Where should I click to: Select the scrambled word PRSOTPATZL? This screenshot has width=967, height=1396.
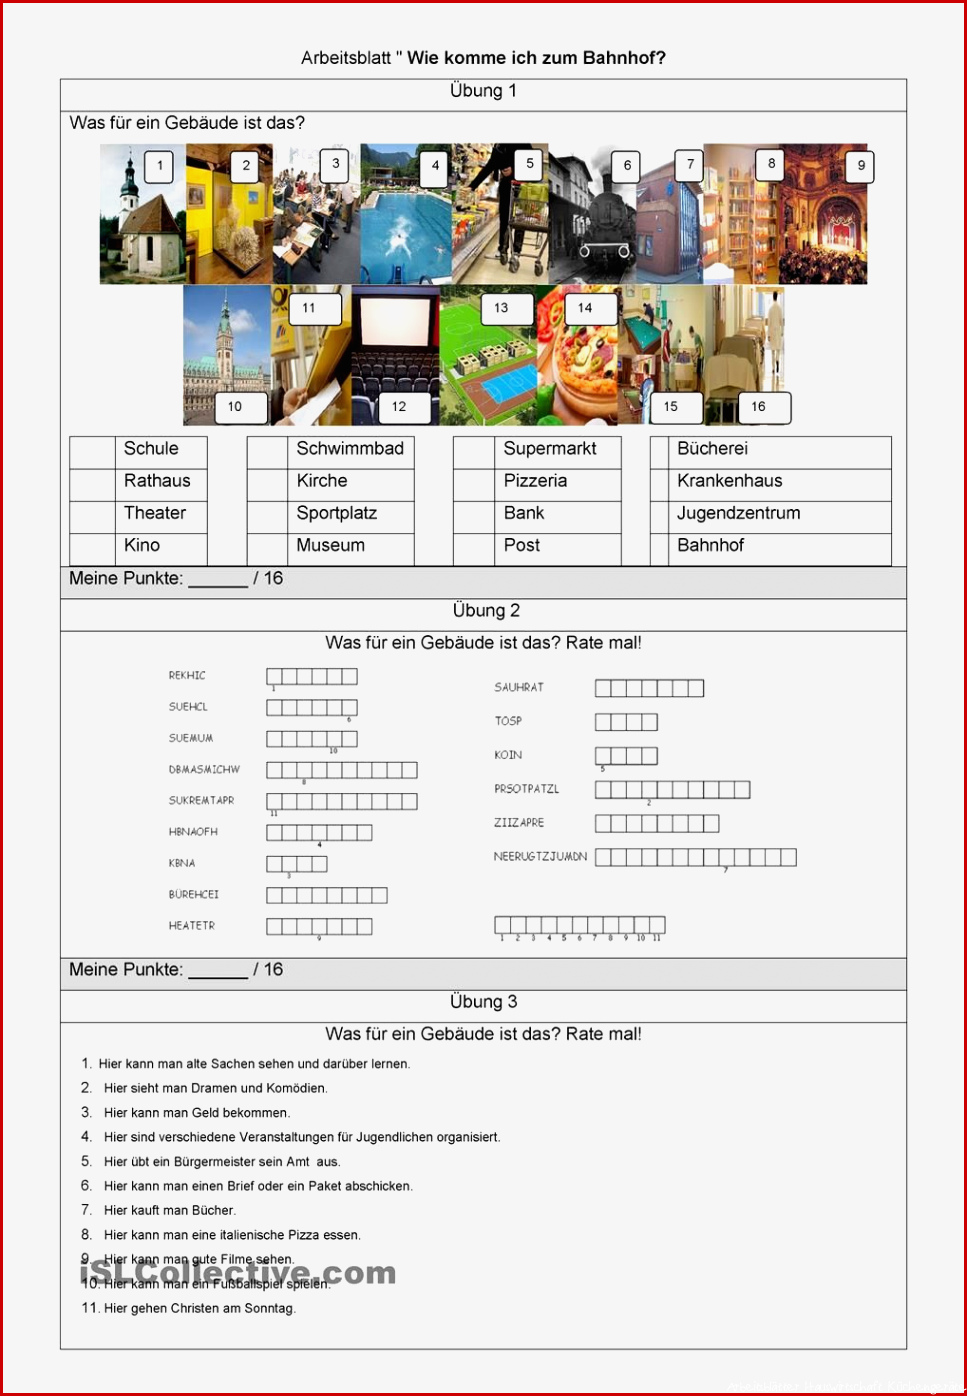[527, 789]
